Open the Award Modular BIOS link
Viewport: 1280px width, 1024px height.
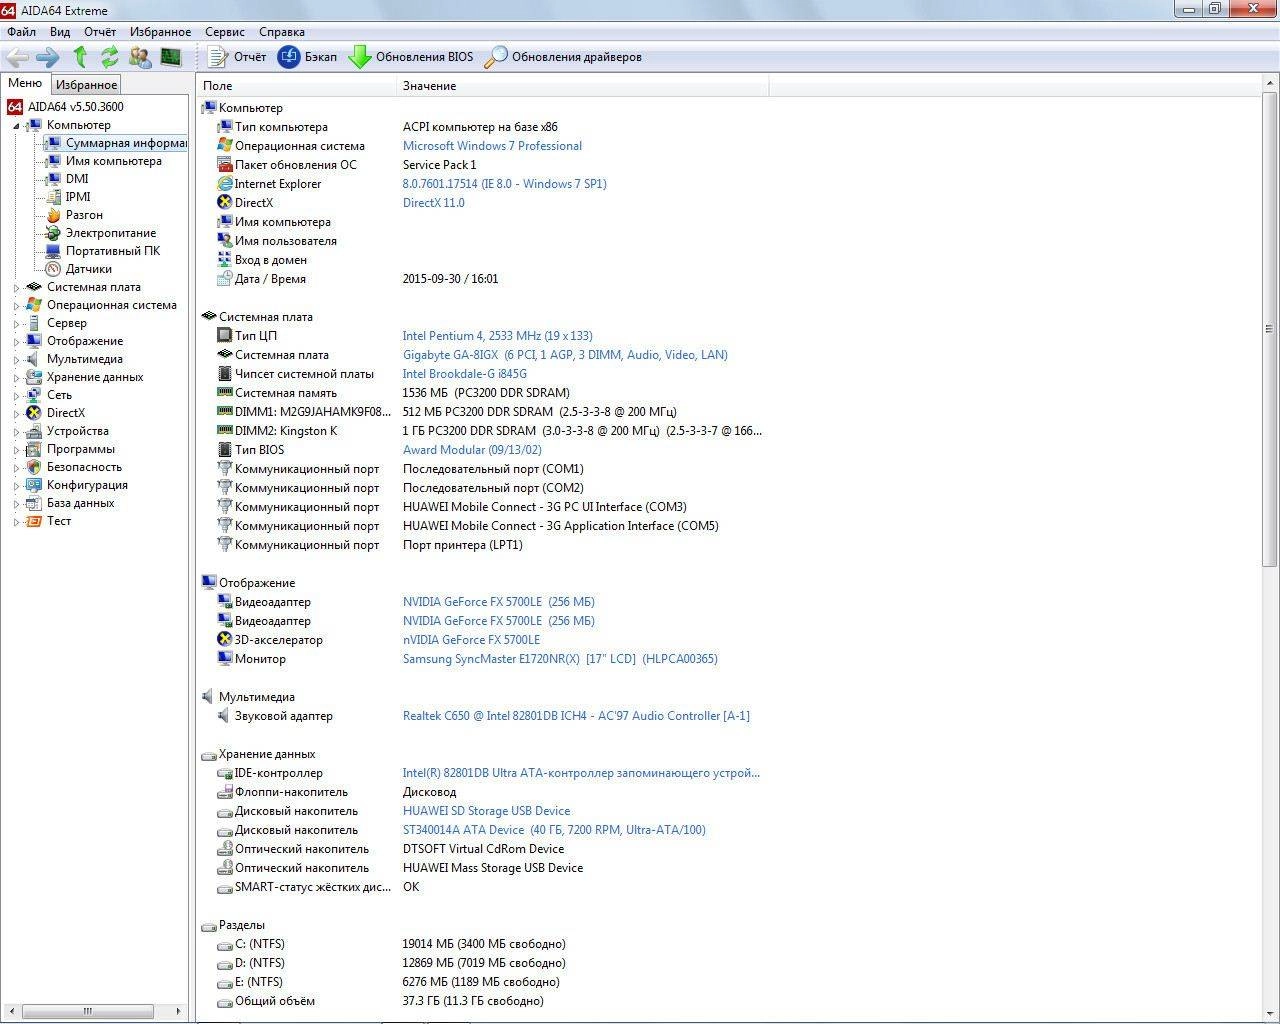tap(472, 450)
